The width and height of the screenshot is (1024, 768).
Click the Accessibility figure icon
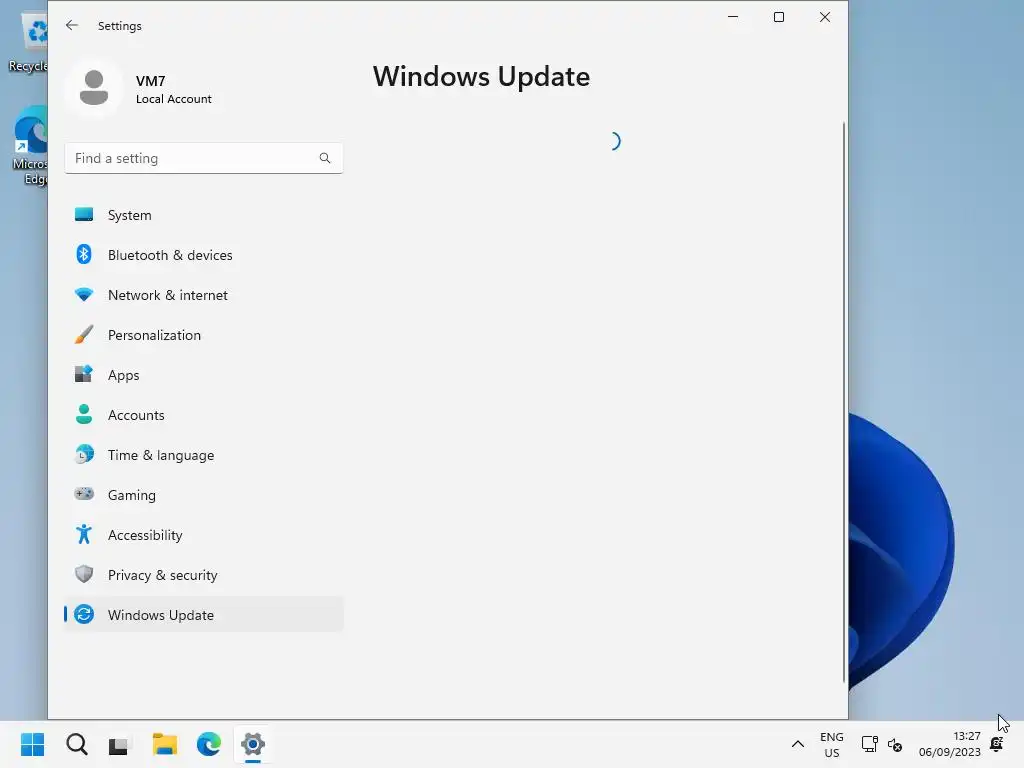[x=84, y=534]
